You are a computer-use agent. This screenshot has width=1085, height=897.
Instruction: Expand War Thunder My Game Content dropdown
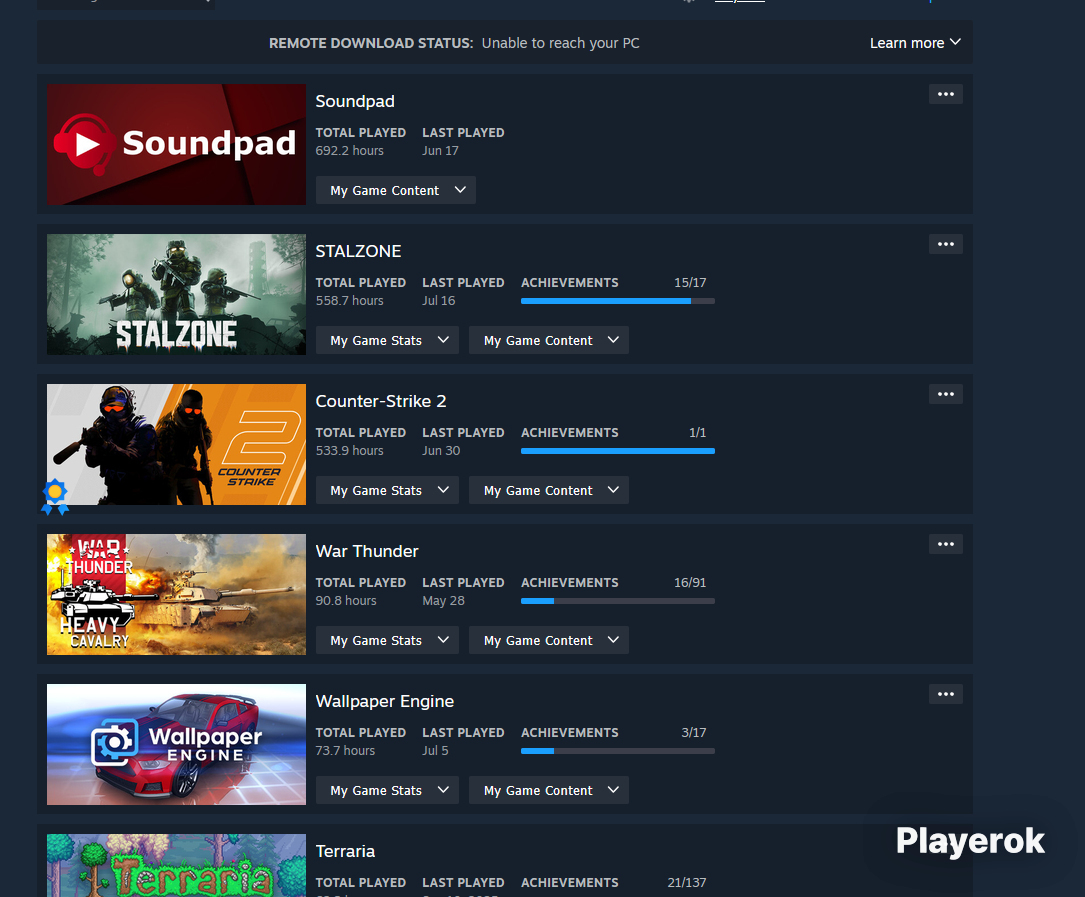[x=549, y=640]
